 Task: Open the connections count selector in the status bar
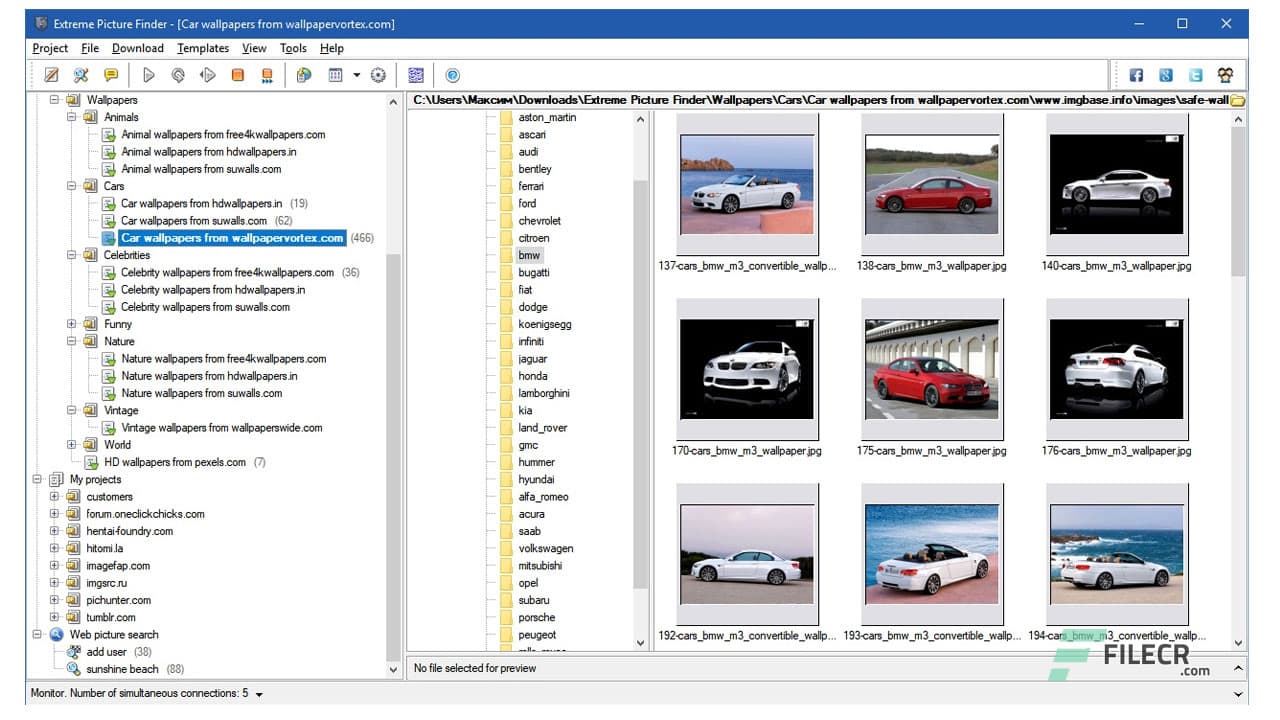(x=259, y=693)
